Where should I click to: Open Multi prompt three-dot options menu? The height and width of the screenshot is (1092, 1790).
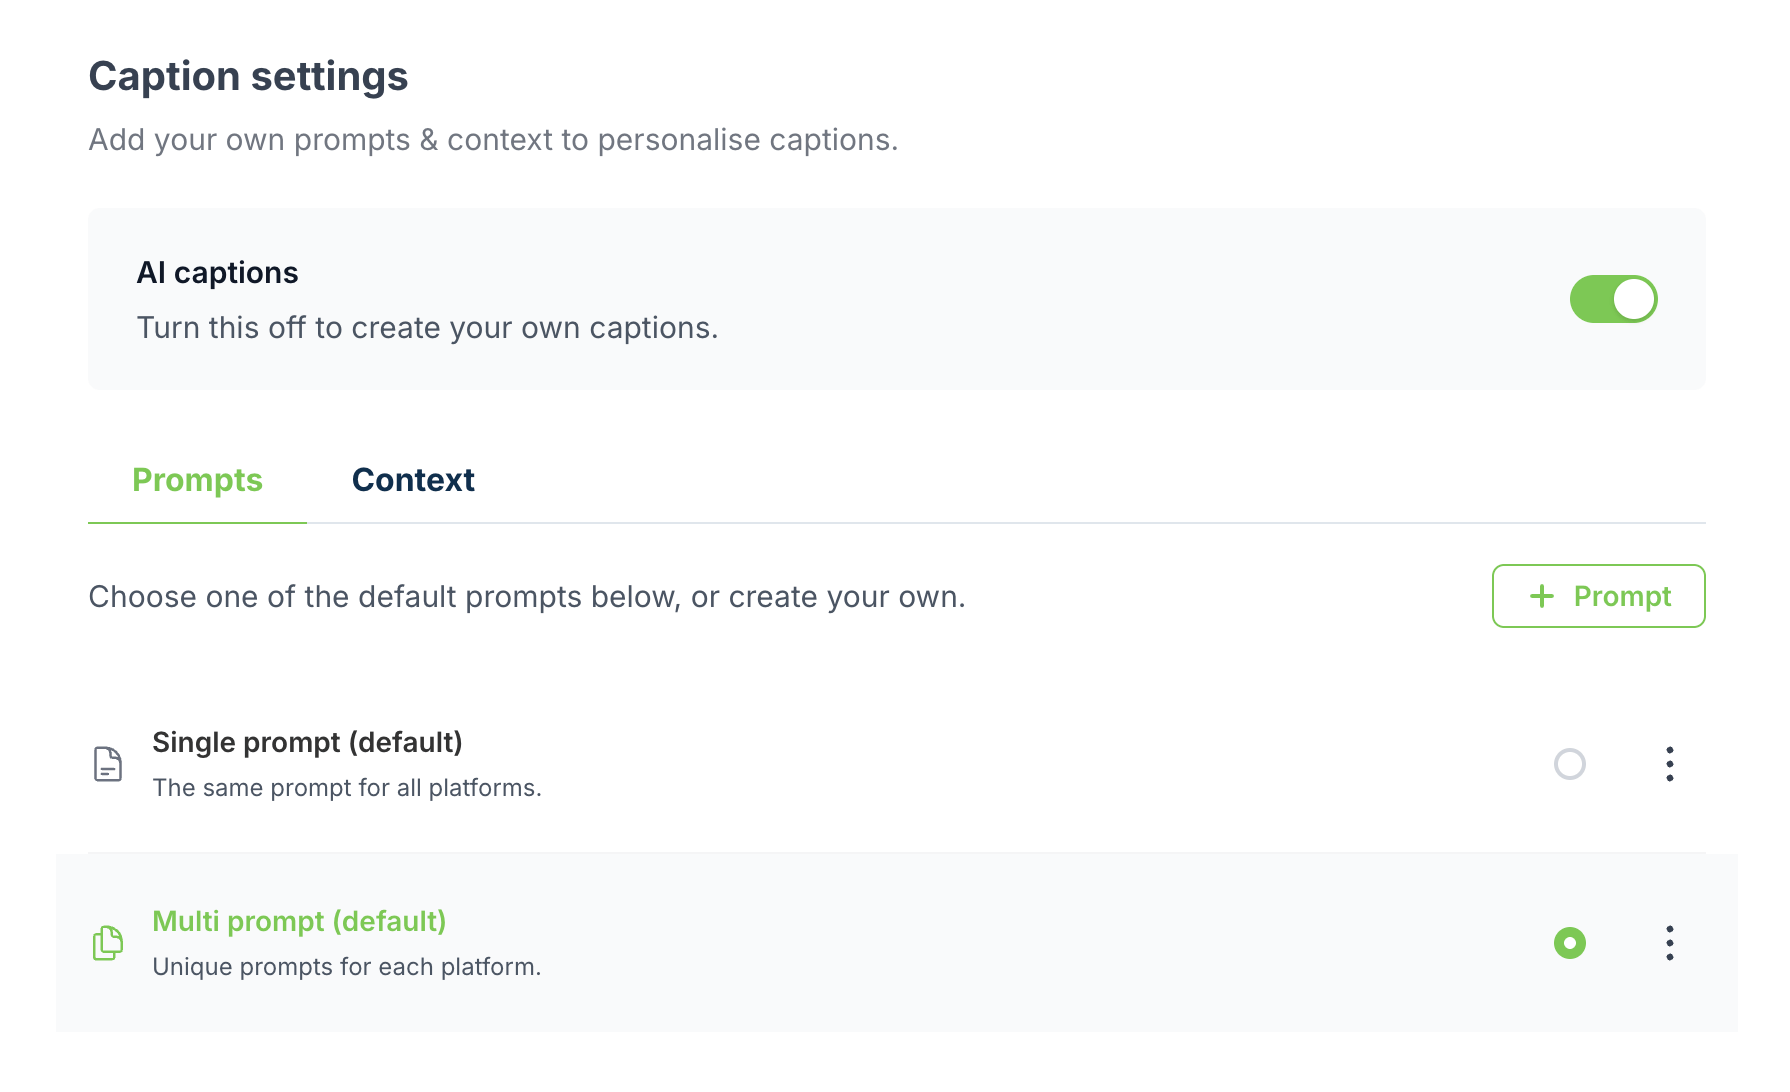tap(1669, 943)
